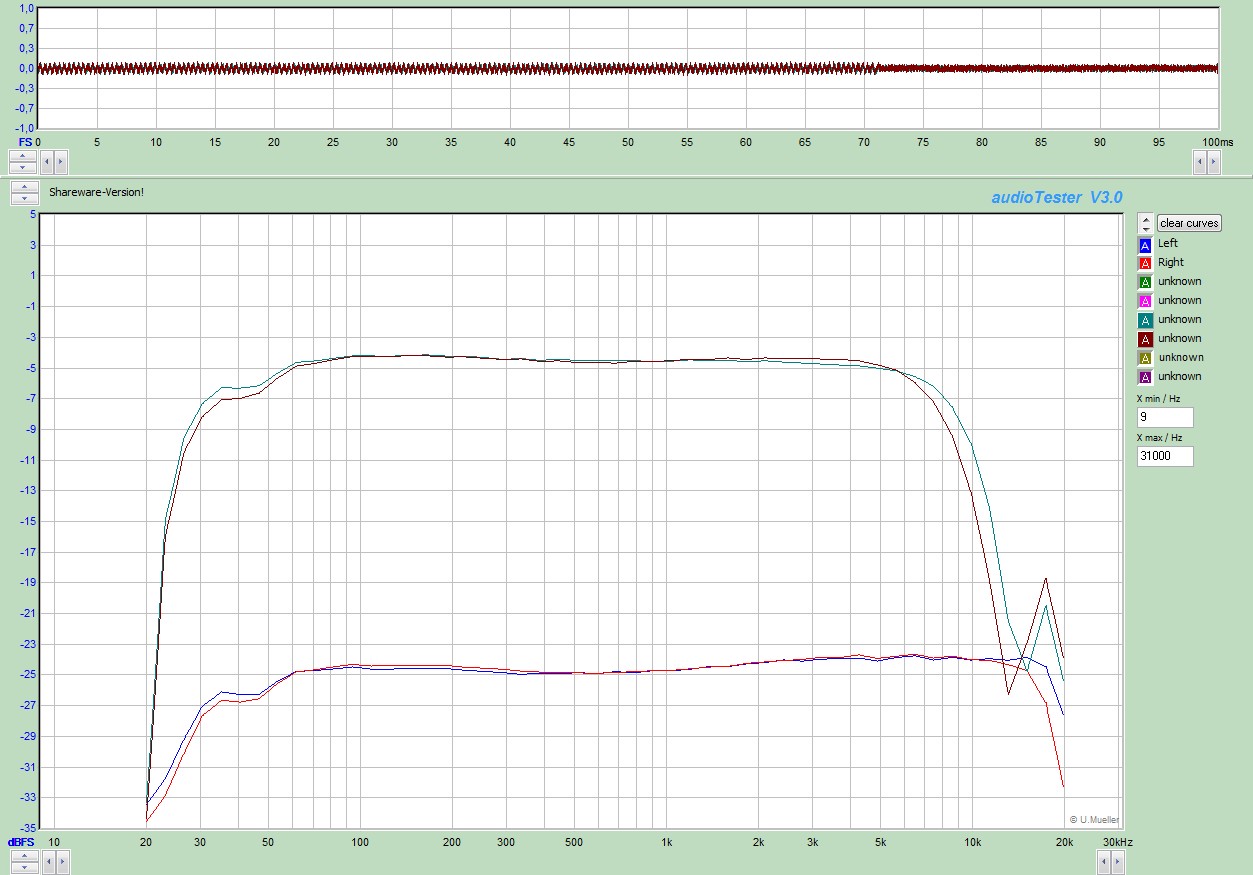
Task: Click the up arrow below dBFS
Action: (23, 854)
